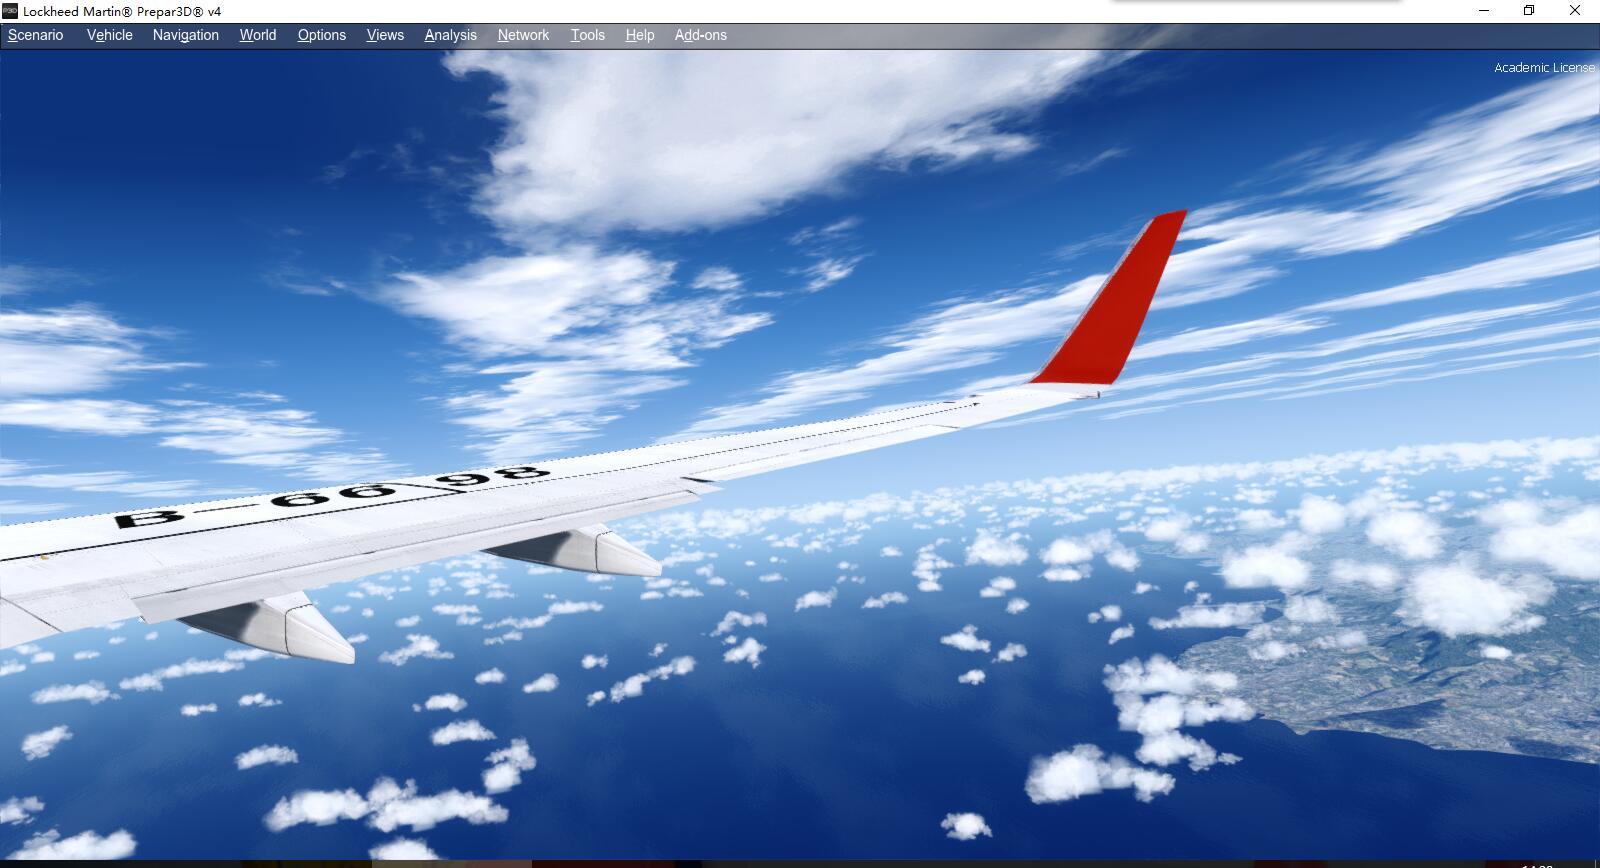Close the Prepar3D window
The width and height of the screenshot is (1600, 868).
[x=1575, y=11]
